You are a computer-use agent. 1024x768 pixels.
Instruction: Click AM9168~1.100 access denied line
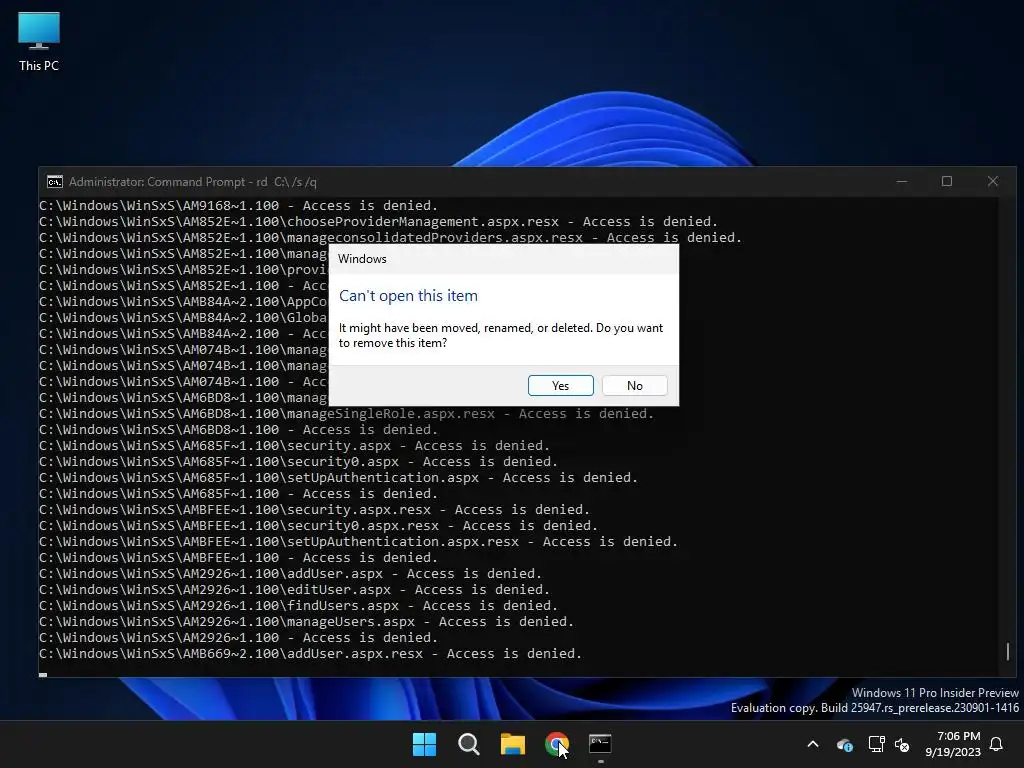(238, 206)
